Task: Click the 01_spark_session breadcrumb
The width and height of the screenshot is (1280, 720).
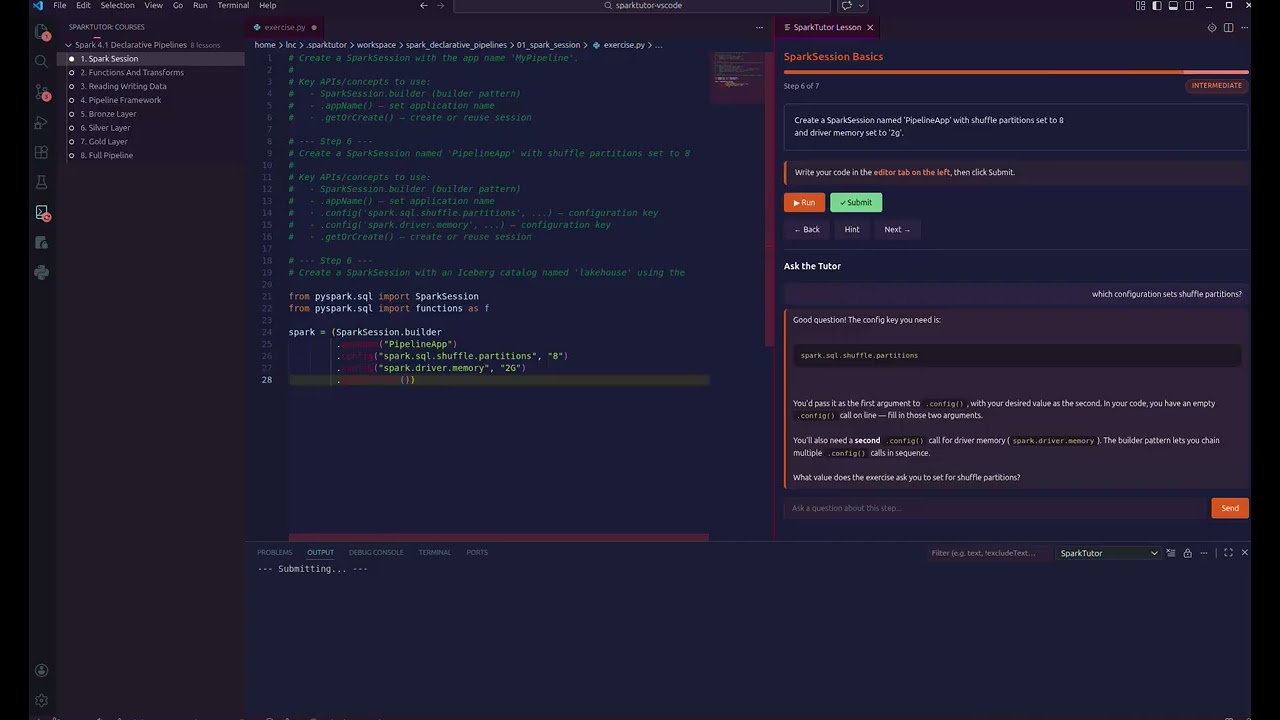Action: (548, 45)
